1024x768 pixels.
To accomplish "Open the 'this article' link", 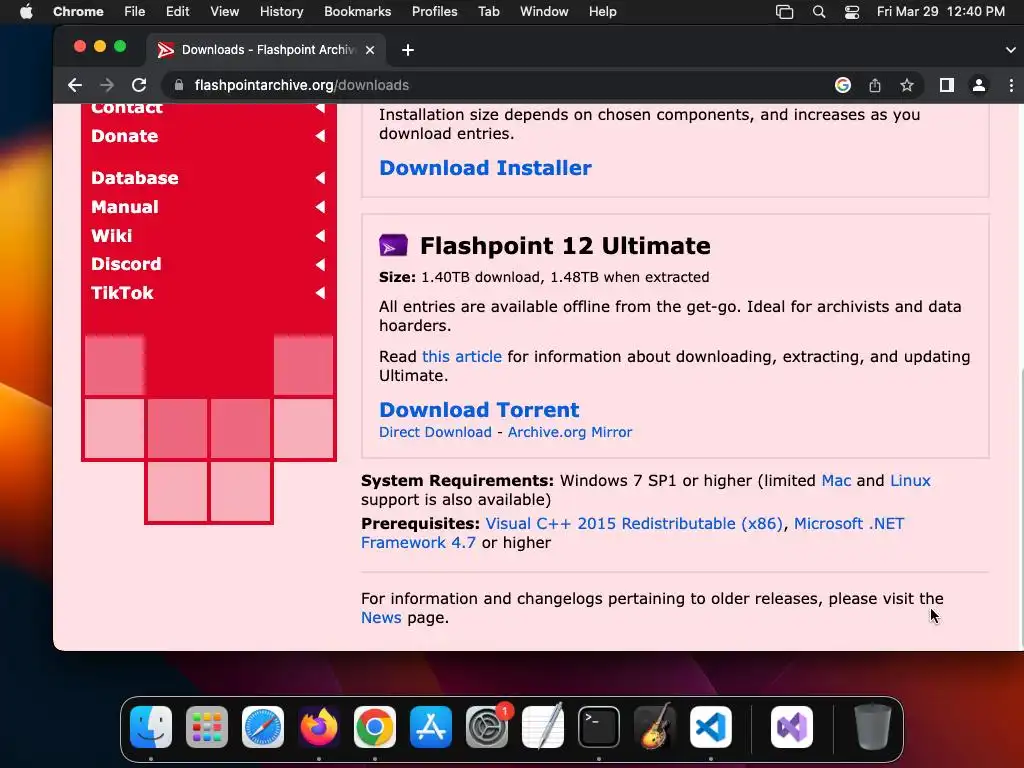I will tap(462, 357).
